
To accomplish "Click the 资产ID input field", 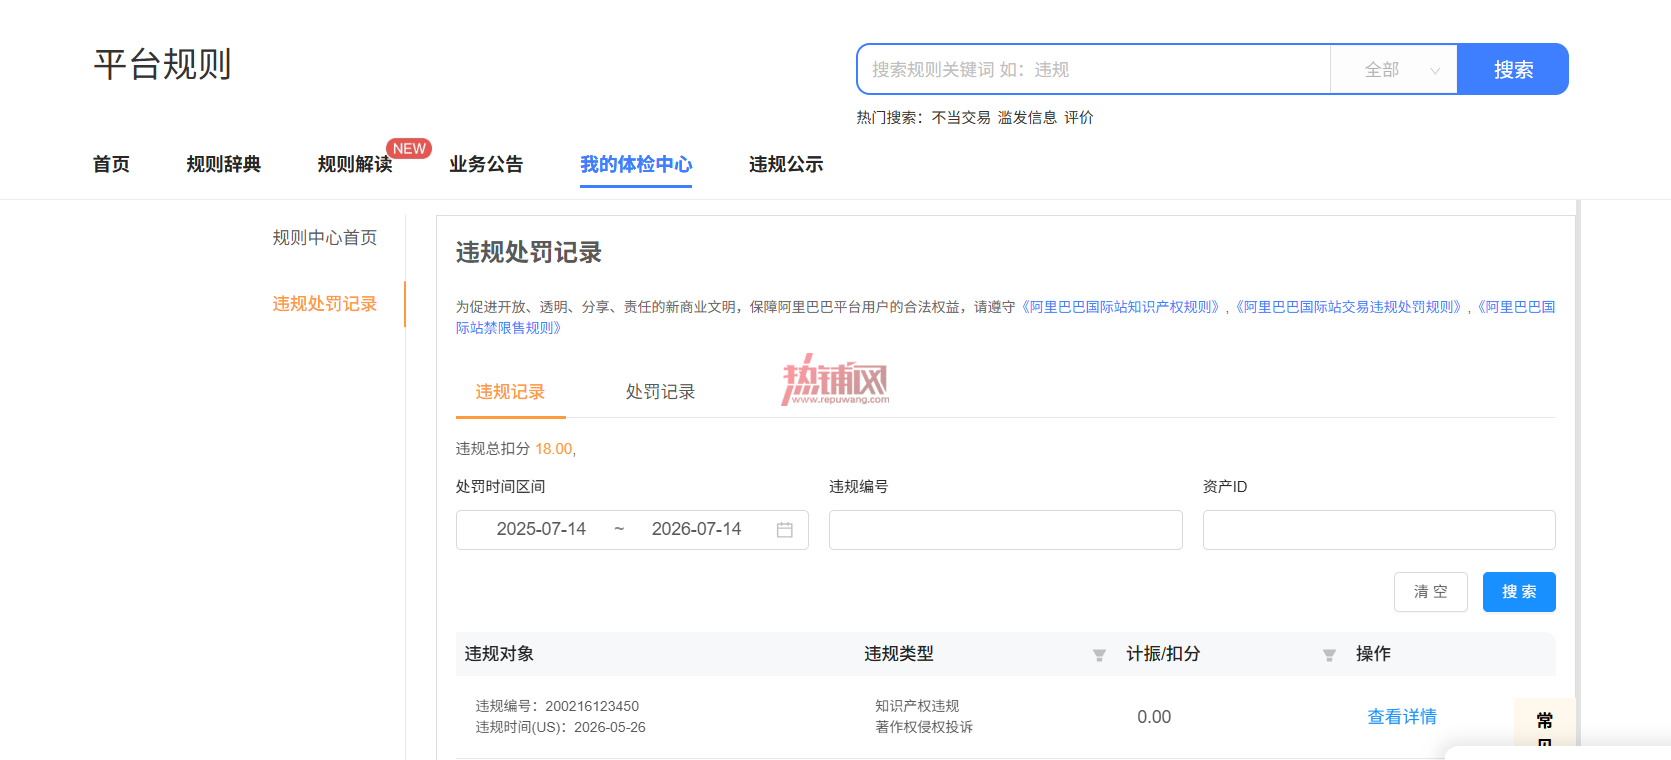I will [x=1379, y=530].
